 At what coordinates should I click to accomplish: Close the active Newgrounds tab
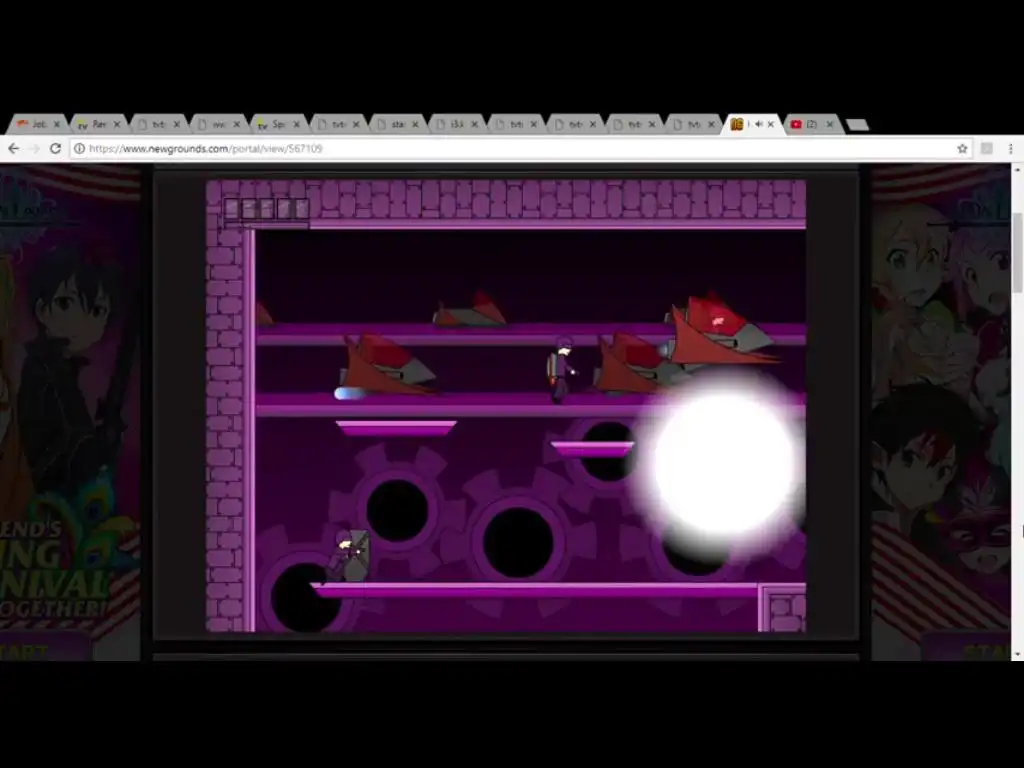[x=771, y=124]
